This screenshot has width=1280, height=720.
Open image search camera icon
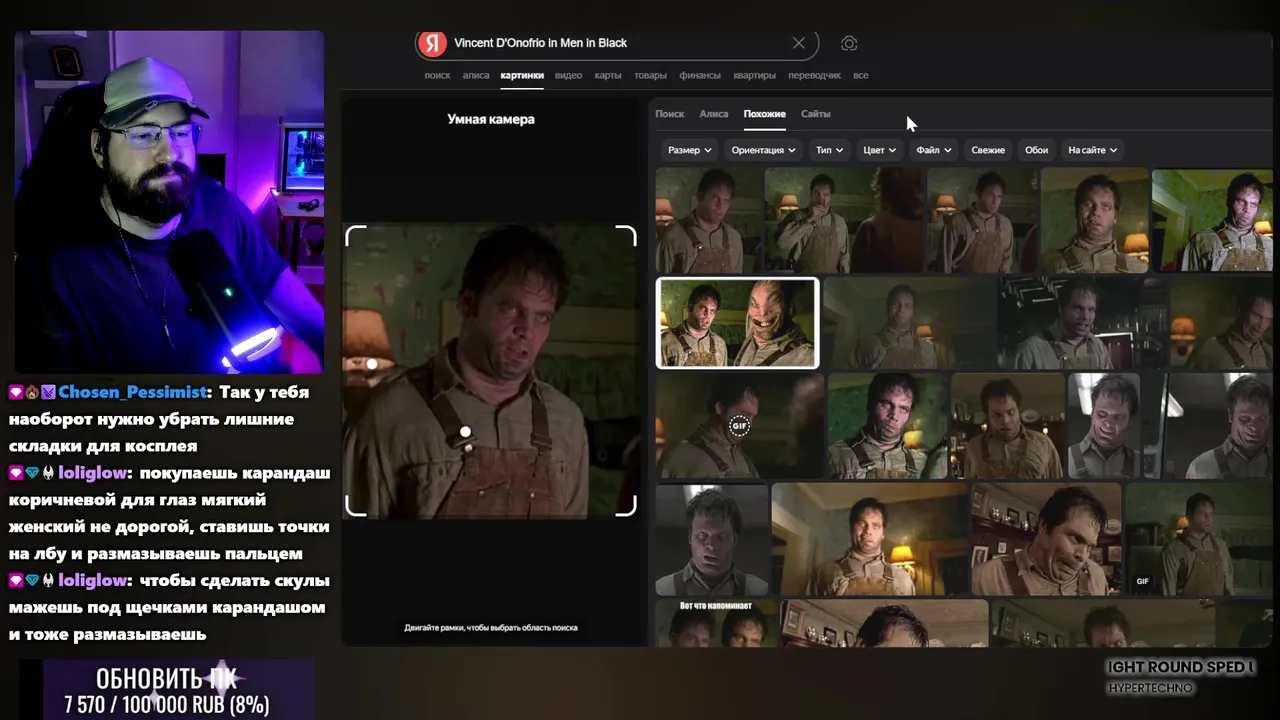coord(849,43)
